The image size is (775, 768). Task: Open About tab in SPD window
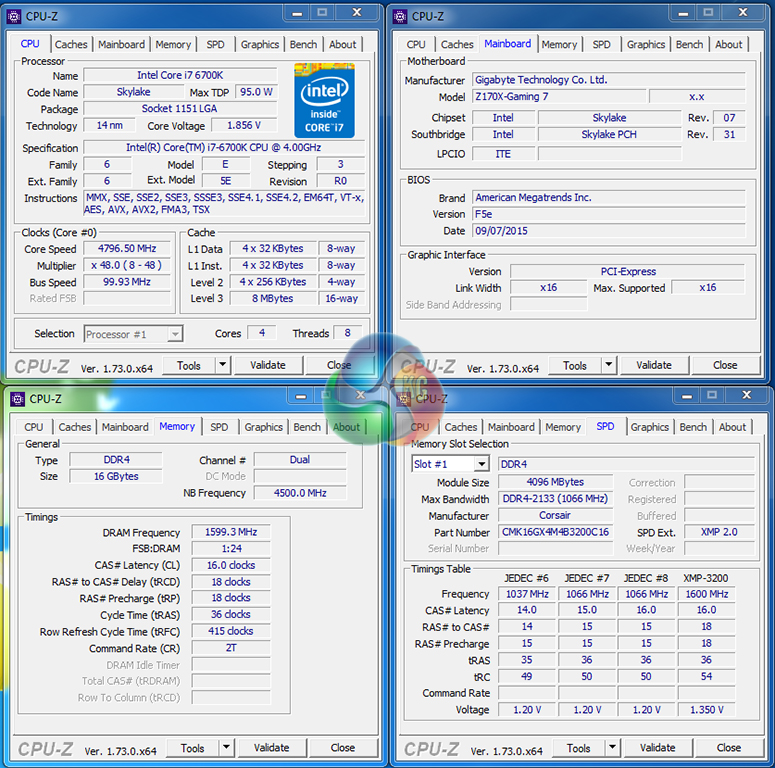[732, 427]
